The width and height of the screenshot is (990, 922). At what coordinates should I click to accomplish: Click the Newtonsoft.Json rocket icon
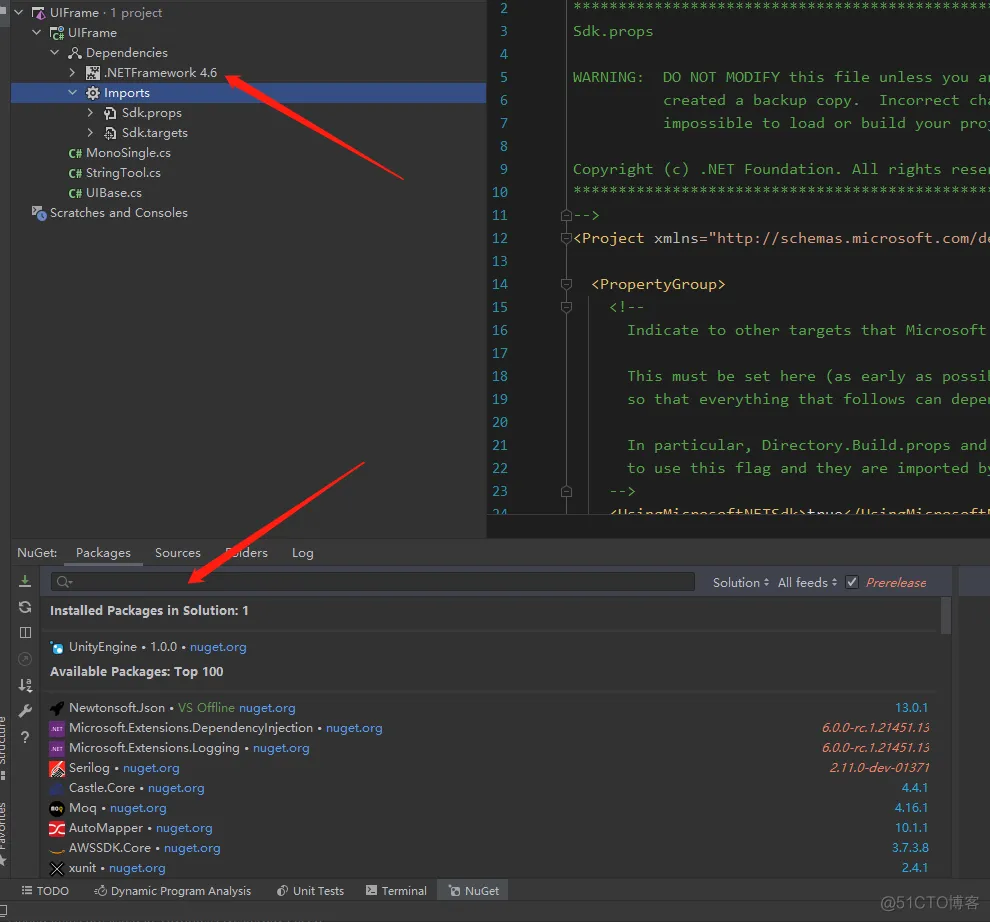pos(57,708)
